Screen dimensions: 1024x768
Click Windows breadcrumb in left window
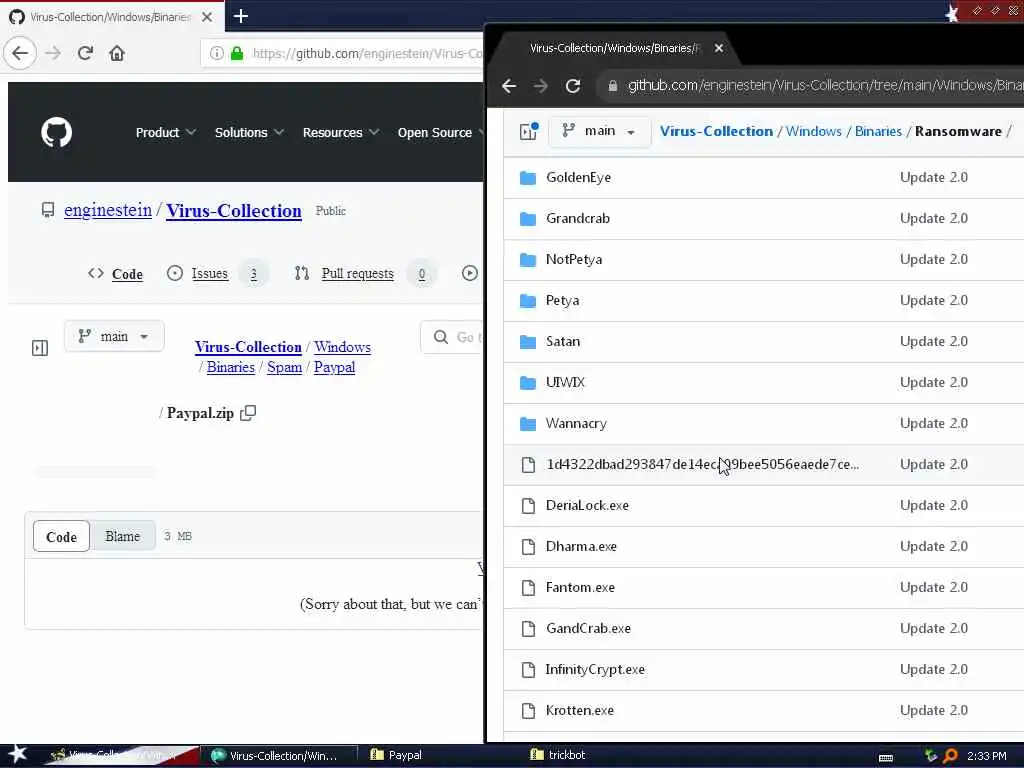click(x=342, y=347)
